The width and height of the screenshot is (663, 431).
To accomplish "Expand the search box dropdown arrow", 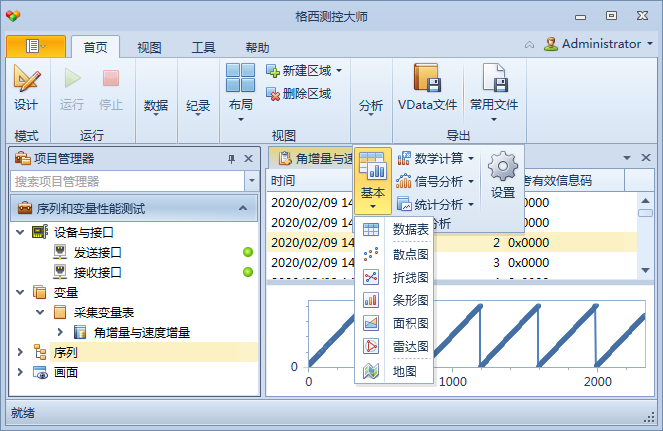I will click(252, 181).
